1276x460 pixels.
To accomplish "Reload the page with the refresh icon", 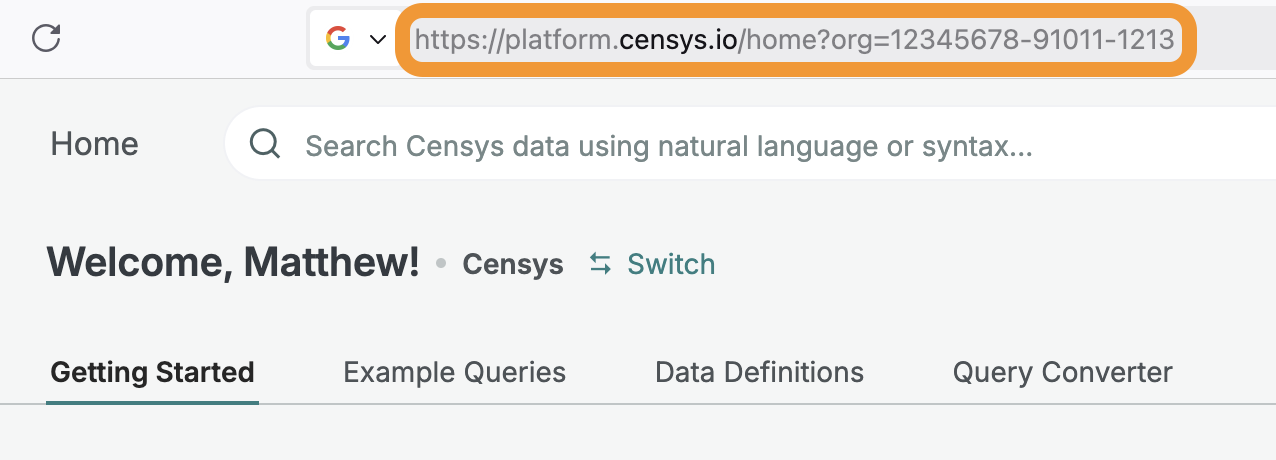I will pos(46,39).
